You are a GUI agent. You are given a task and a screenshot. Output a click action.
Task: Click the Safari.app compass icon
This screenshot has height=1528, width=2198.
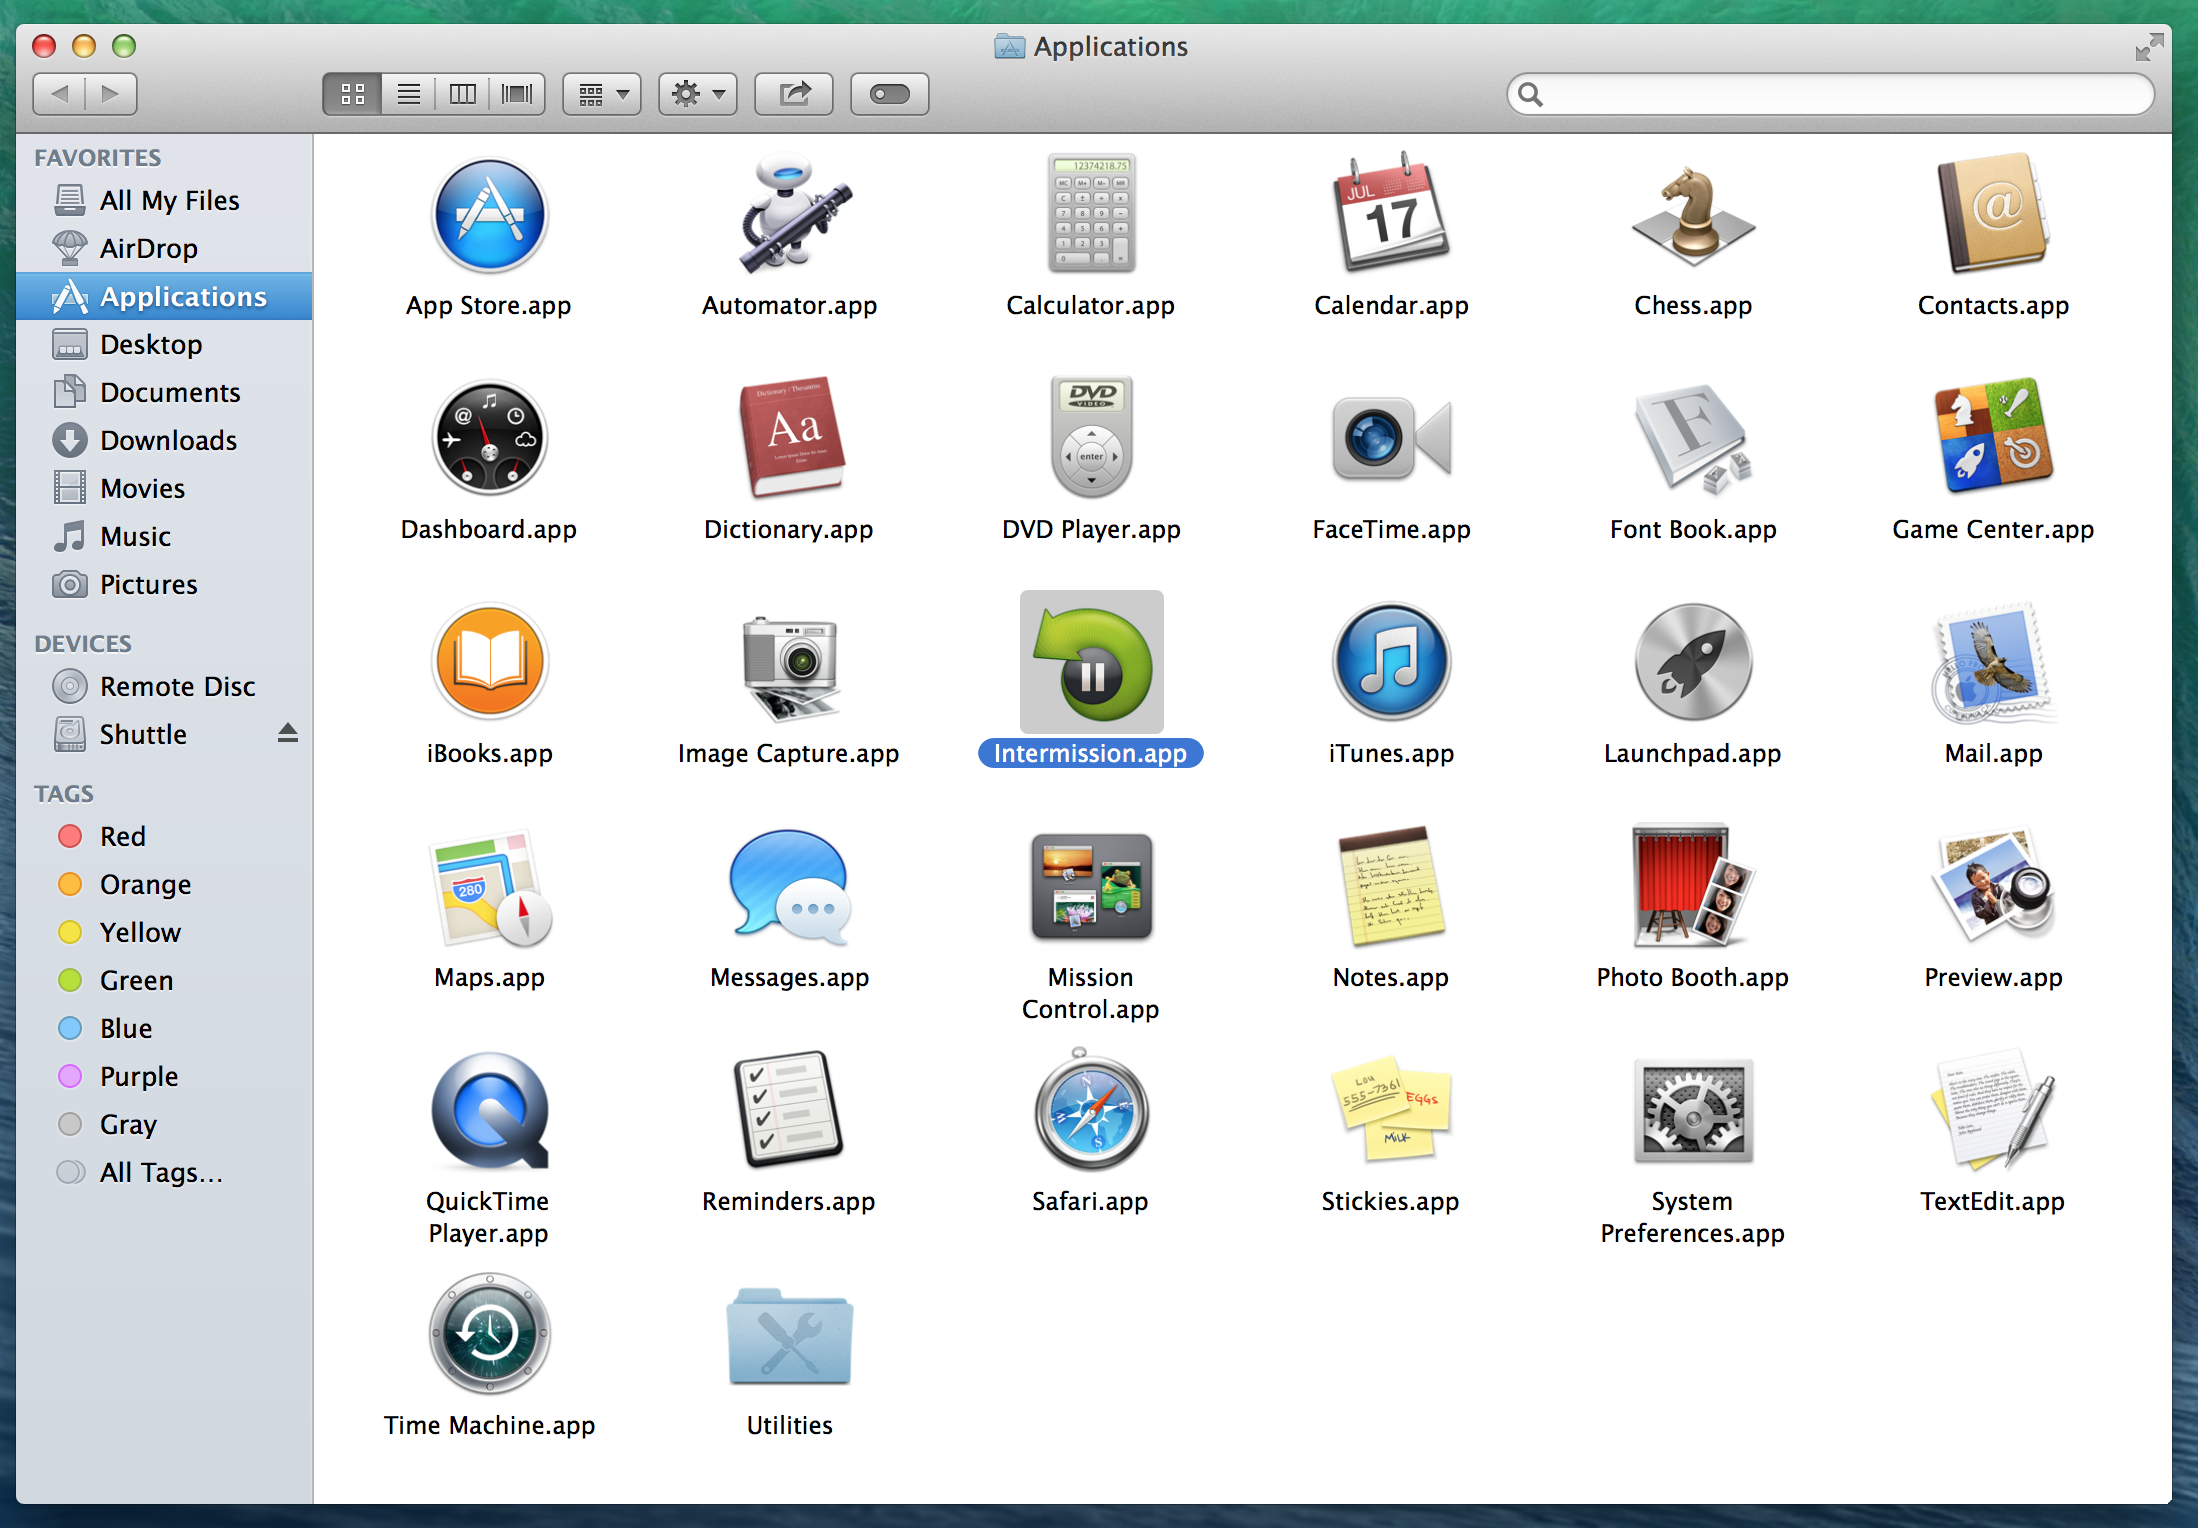tap(1091, 1110)
